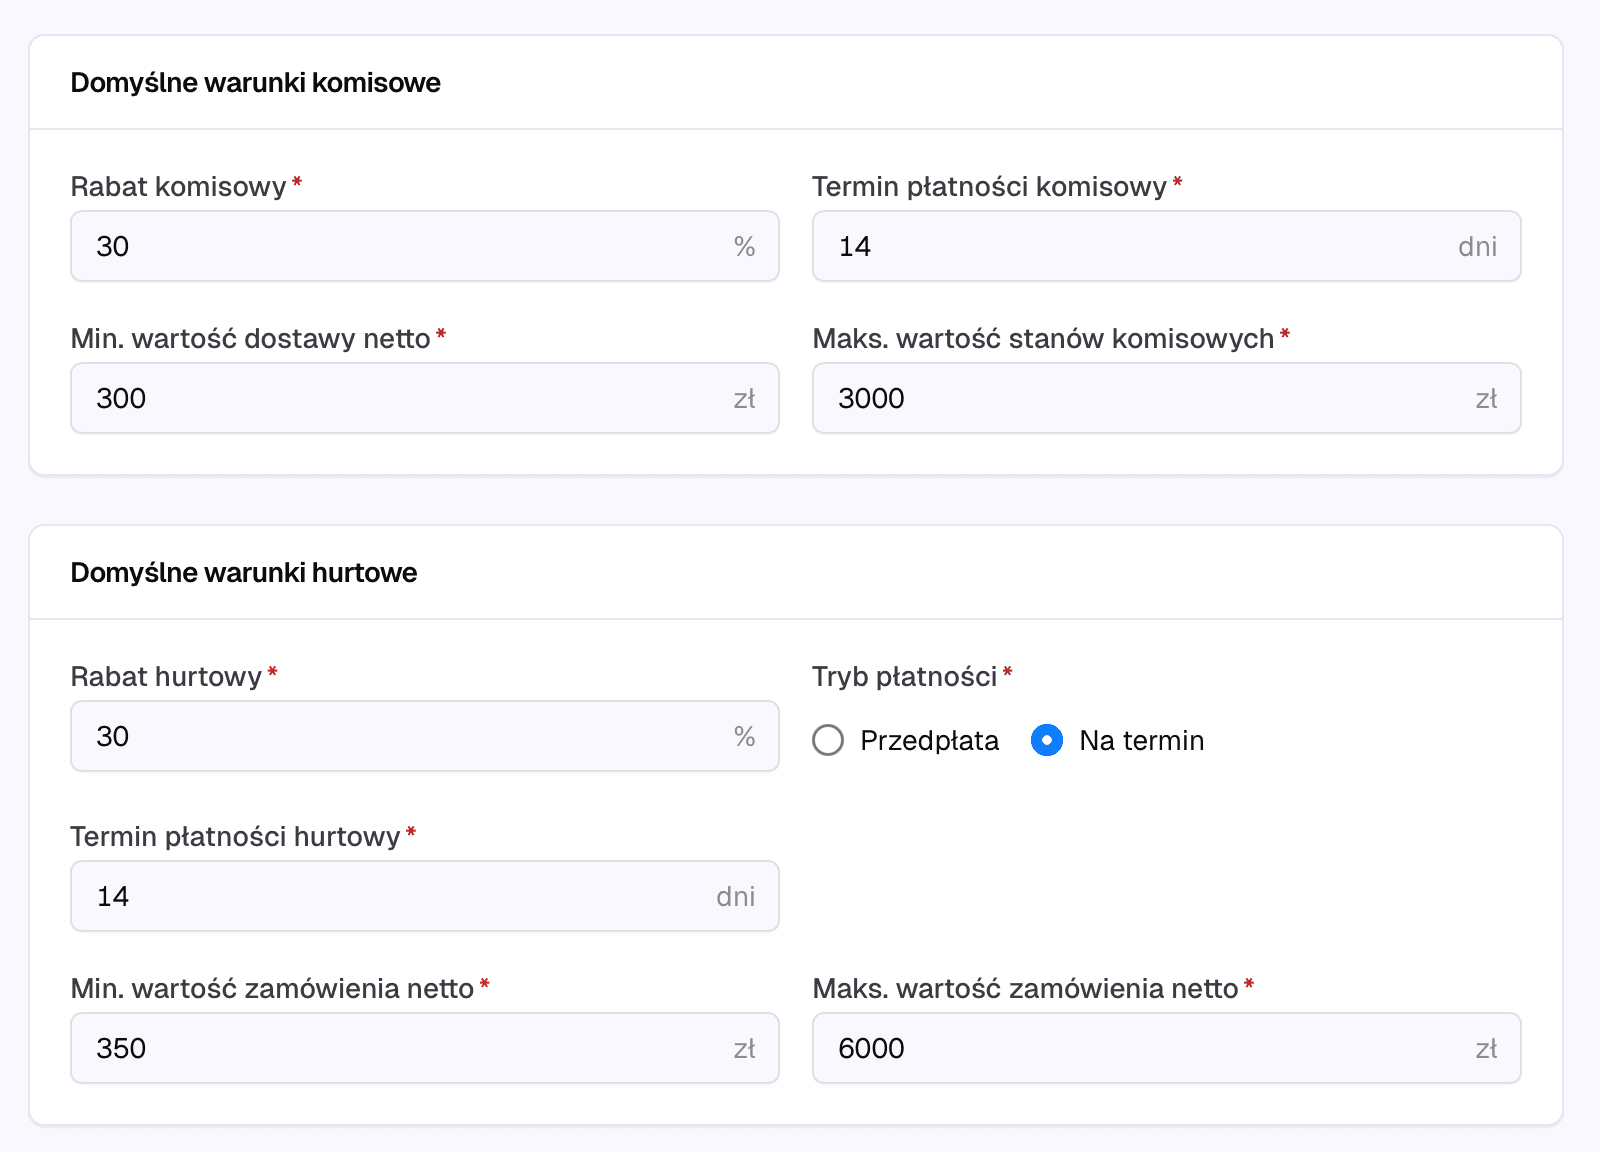This screenshot has width=1600, height=1152.
Task: Click the % suffix in Rabat hurtowy field
Action: tap(744, 736)
